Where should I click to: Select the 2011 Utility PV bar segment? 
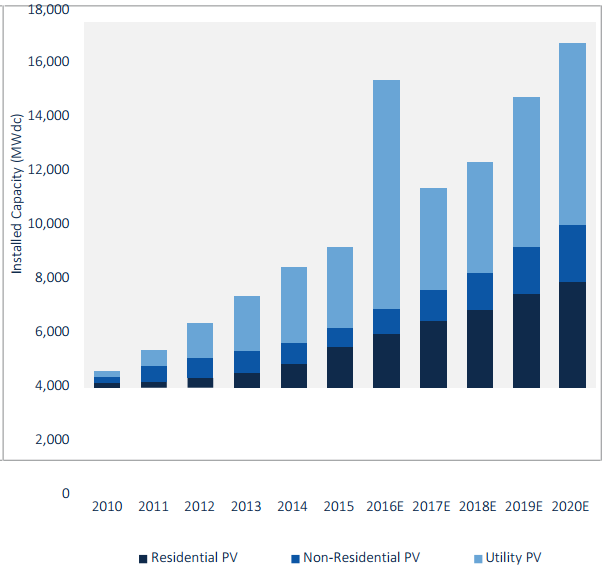[x=154, y=358]
